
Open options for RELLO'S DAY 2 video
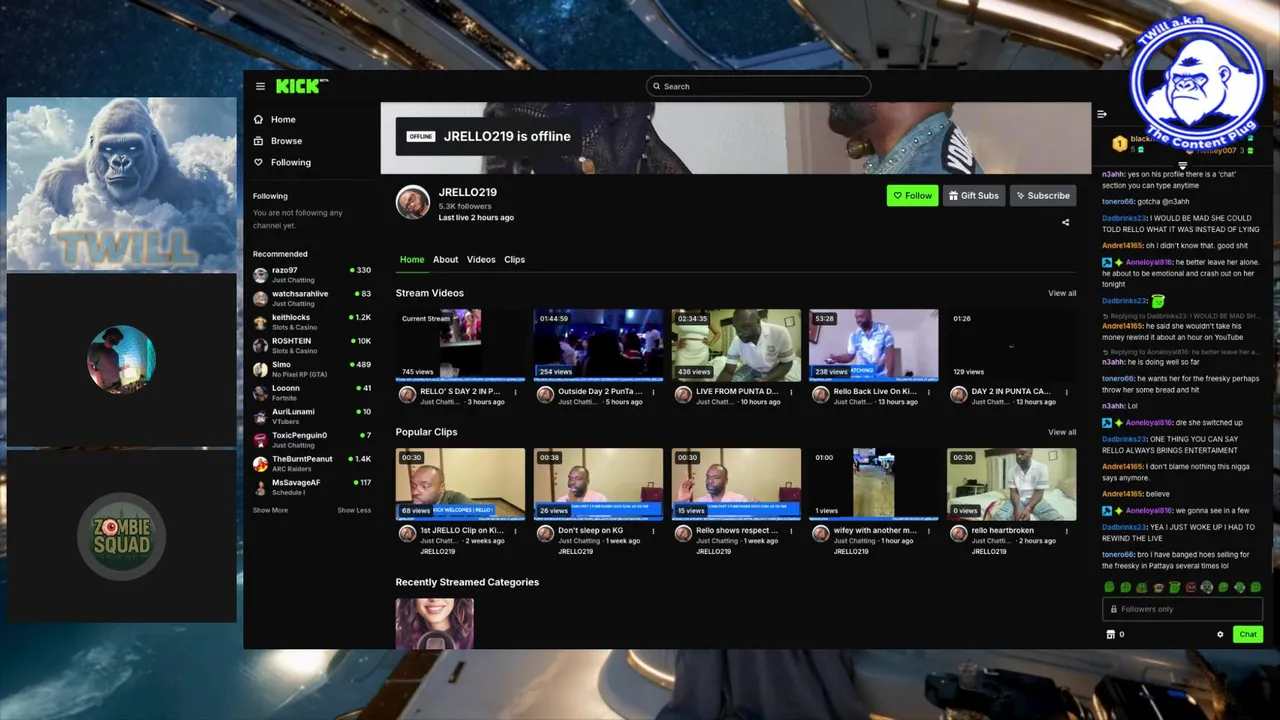click(x=515, y=392)
